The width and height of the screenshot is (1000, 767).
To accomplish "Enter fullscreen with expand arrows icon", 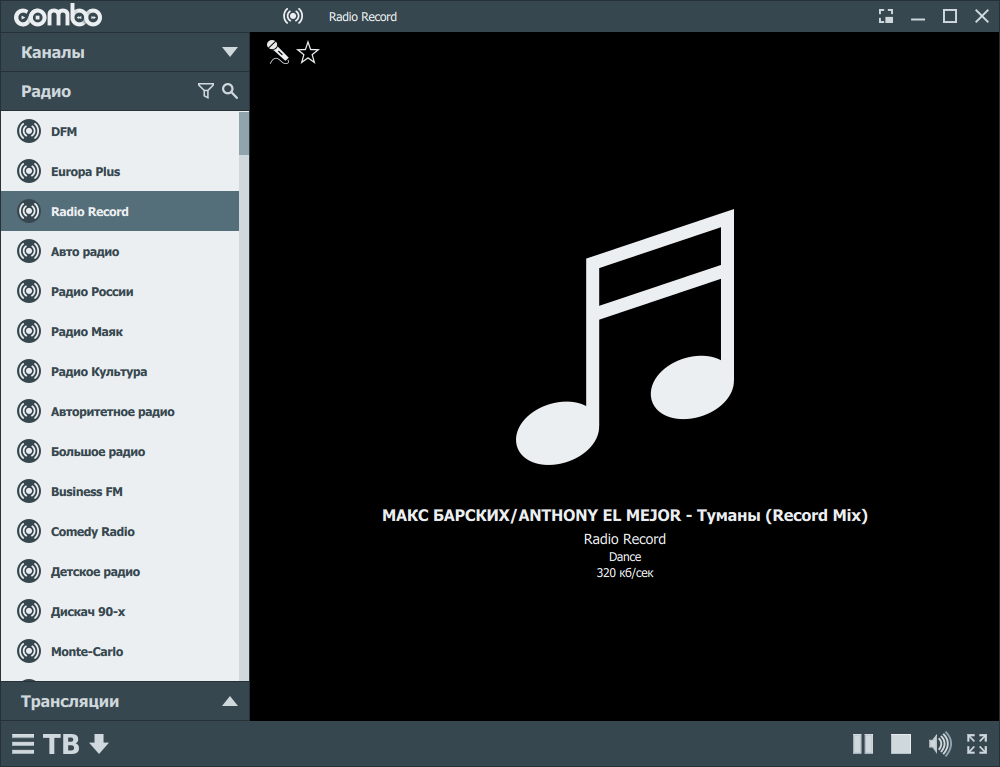I will point(976,743).
